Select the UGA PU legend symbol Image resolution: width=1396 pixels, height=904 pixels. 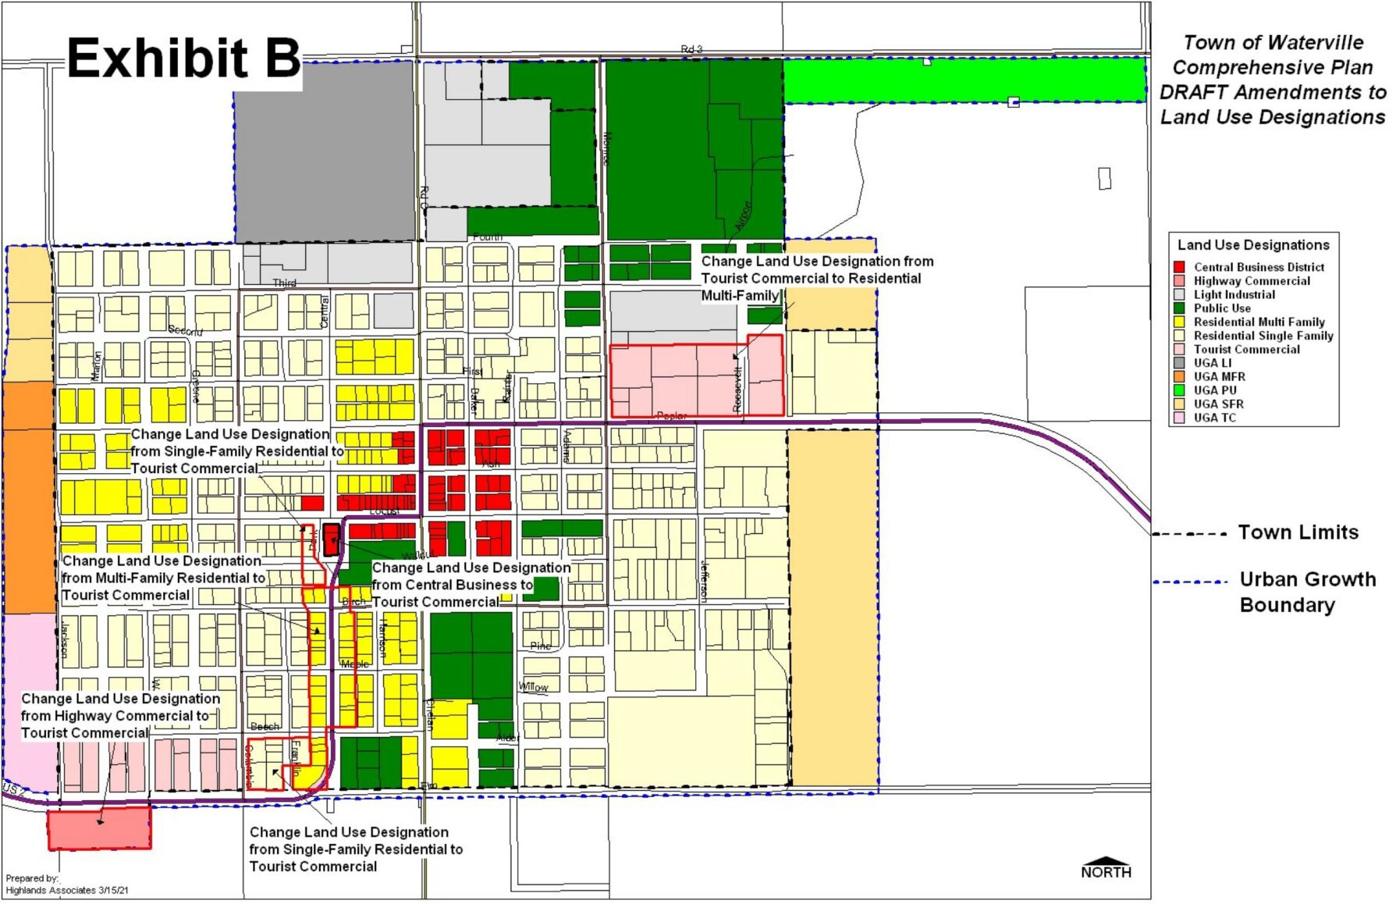pyautogui.click(x=1178, y=390)
